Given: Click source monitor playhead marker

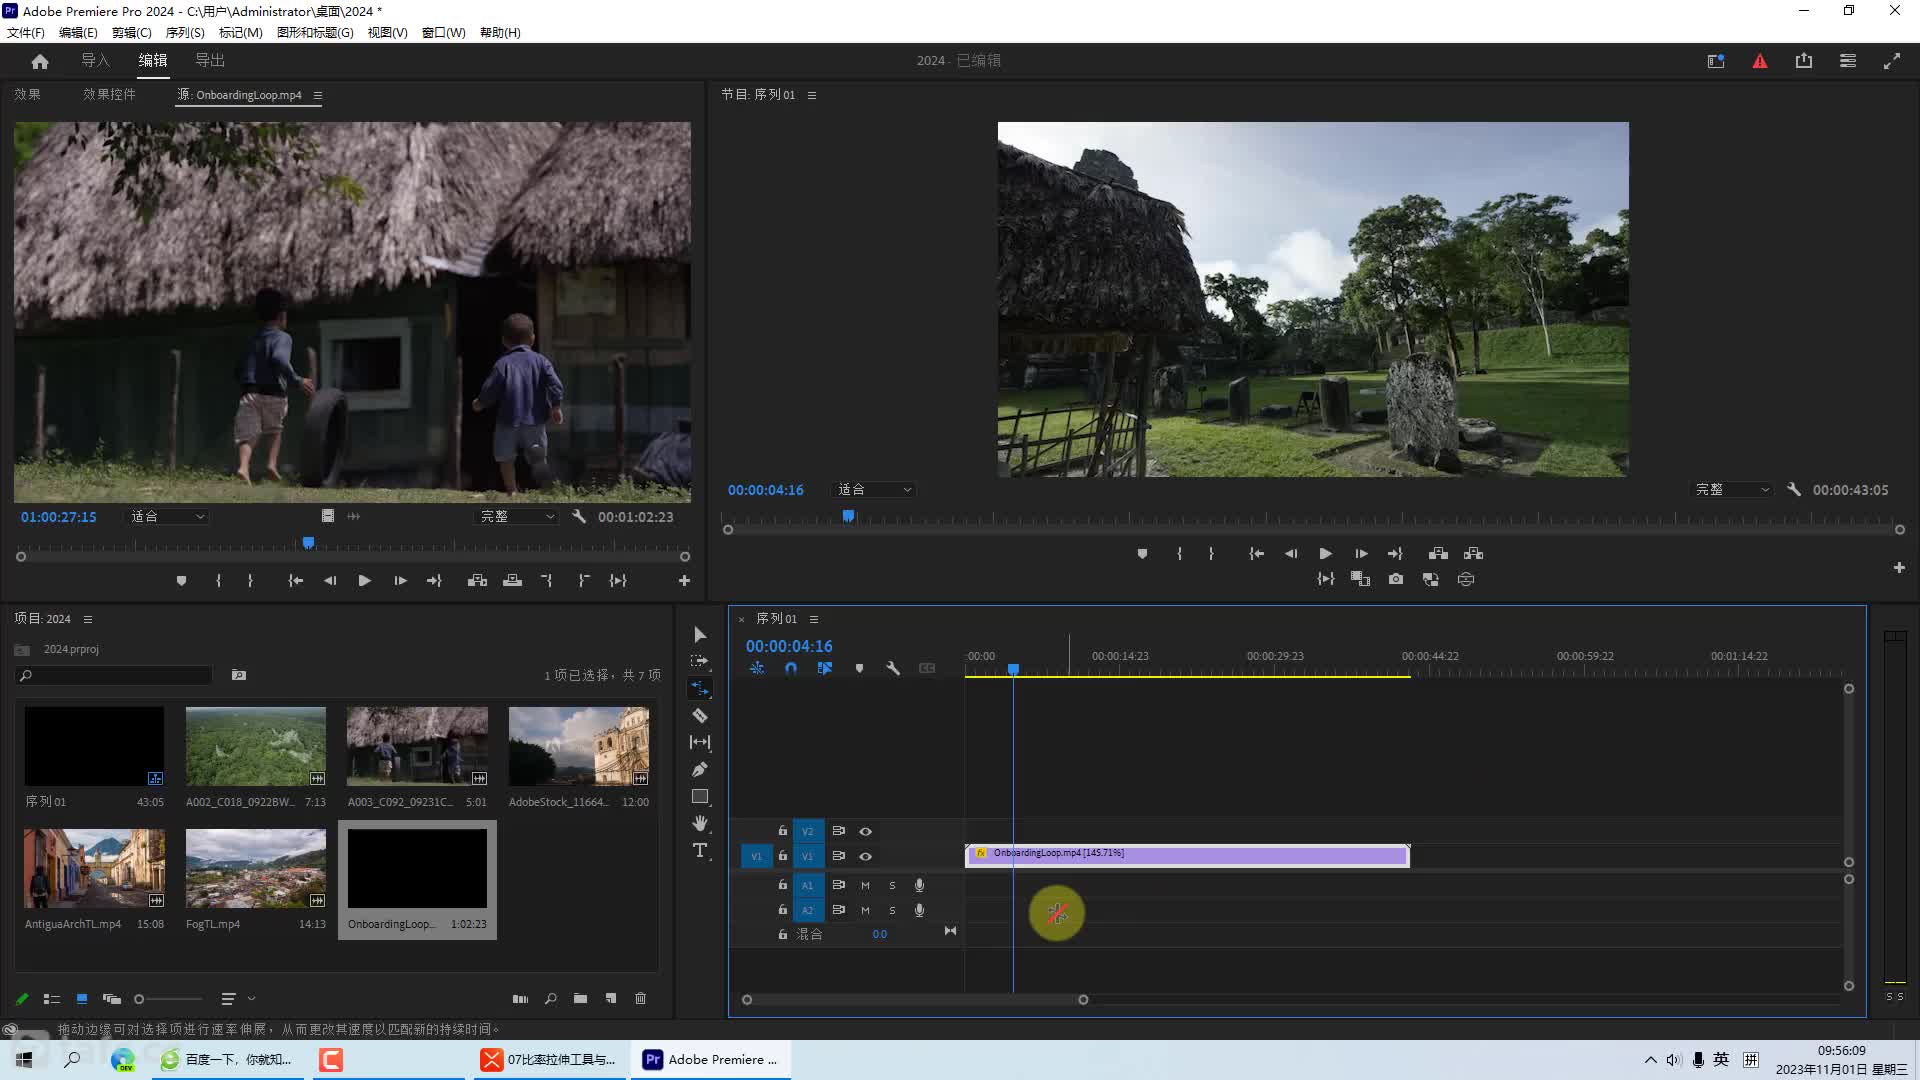Looking at the screenshot, I should pos(309,543).
